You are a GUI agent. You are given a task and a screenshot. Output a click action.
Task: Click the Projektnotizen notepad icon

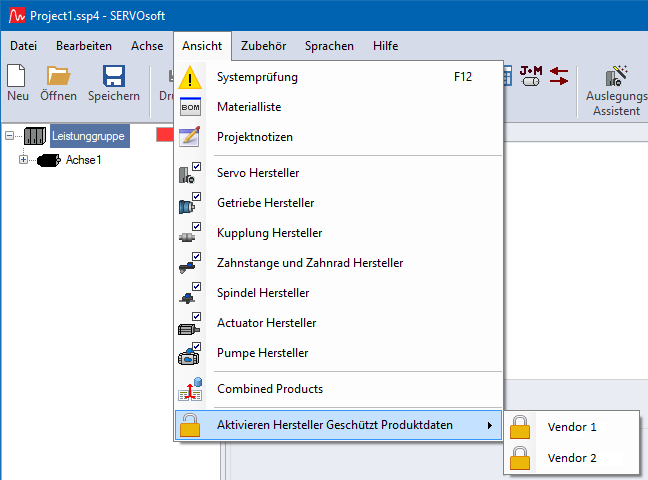[x=190, y=137]
